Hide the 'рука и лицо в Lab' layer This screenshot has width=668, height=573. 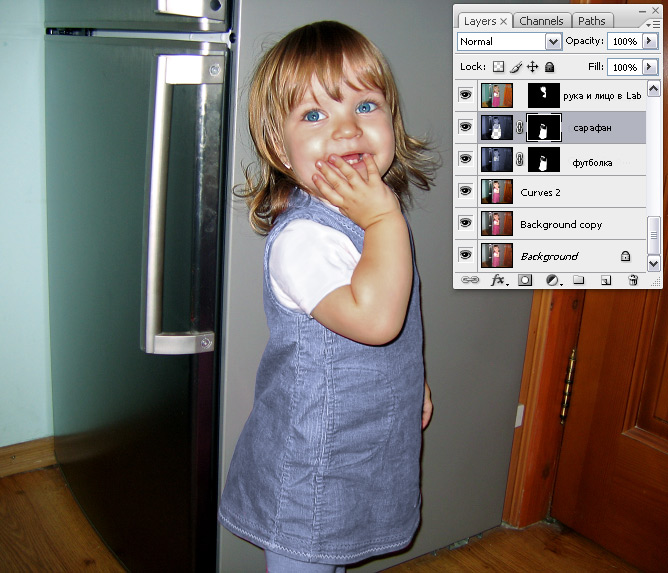tap(466, 95)
